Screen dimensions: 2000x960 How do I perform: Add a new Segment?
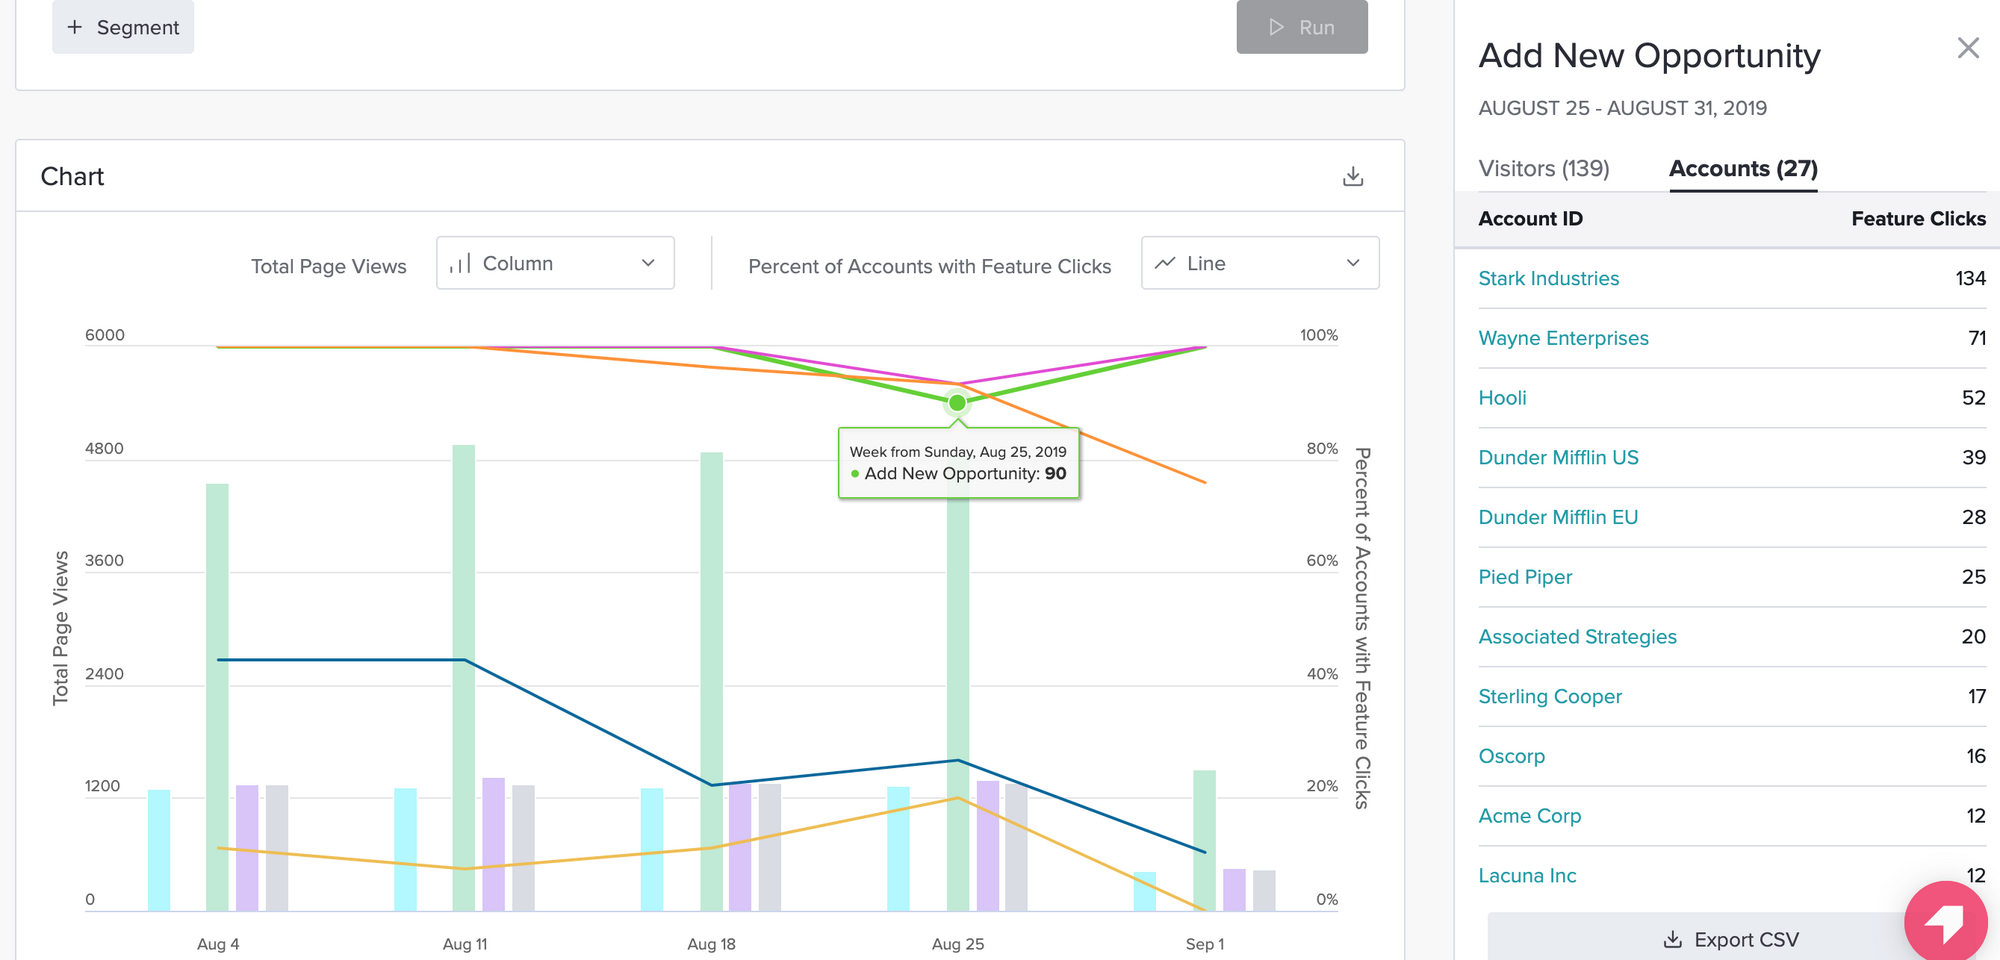[x=123, y=27]
